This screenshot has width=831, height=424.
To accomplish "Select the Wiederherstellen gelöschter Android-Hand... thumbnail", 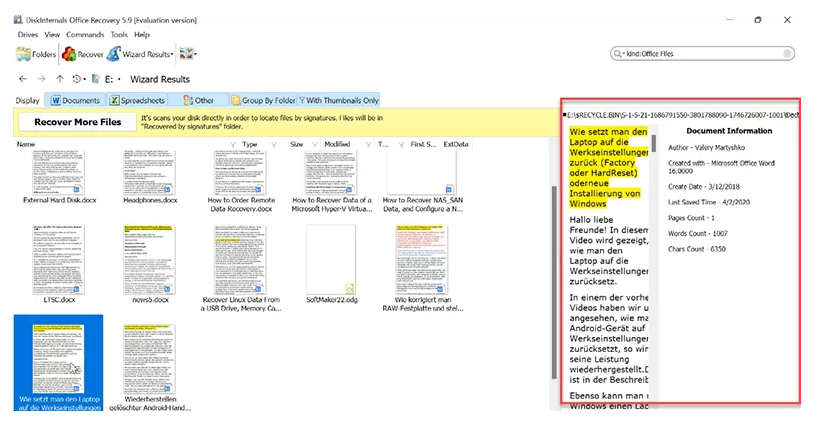I will pyautogui.click(x=149, y=360).
